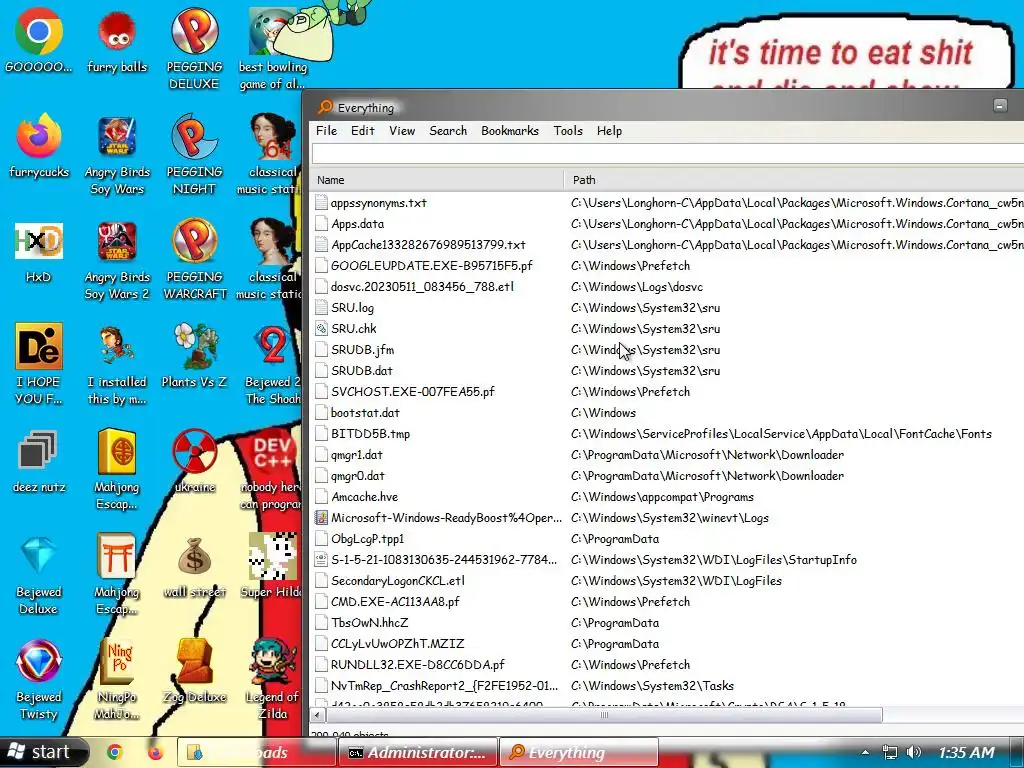Sort results by the Name column header
This screenshot has width=1024, height=768.
[x=436, y=180]
